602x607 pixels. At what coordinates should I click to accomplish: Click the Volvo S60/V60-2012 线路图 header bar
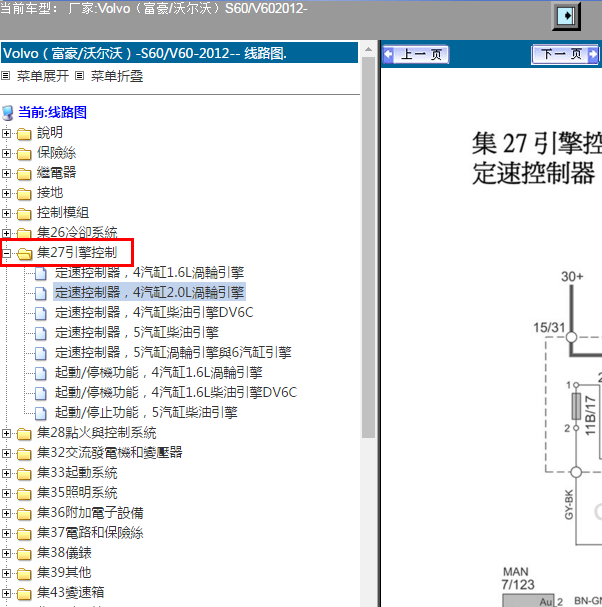tap(180, 53)
